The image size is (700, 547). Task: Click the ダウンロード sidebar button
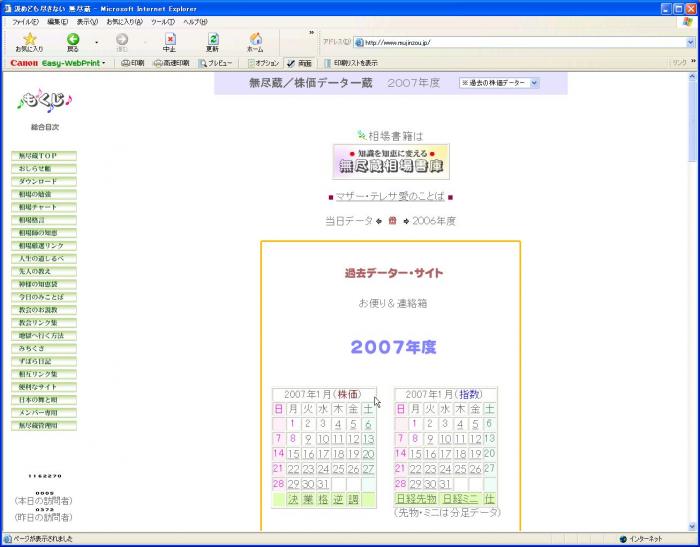click(x=44, y=182)
